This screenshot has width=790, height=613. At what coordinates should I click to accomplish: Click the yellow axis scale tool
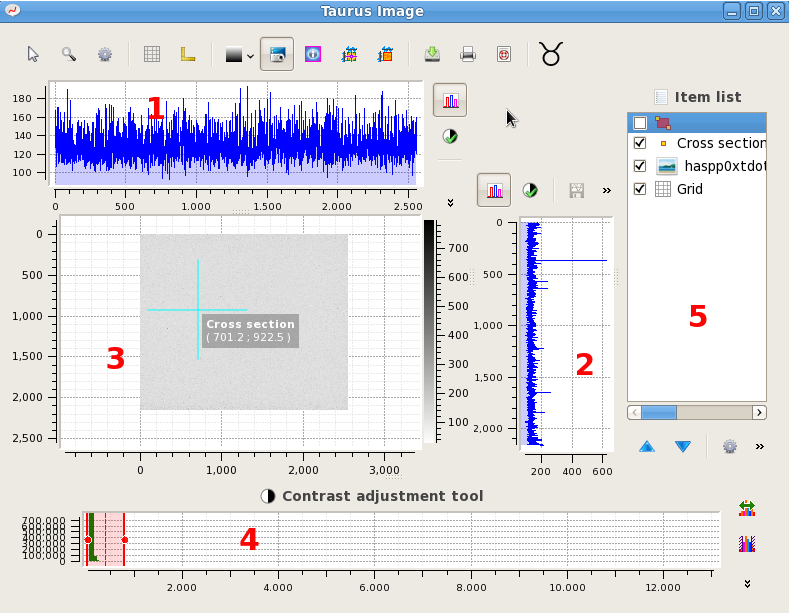pos(187,54)
